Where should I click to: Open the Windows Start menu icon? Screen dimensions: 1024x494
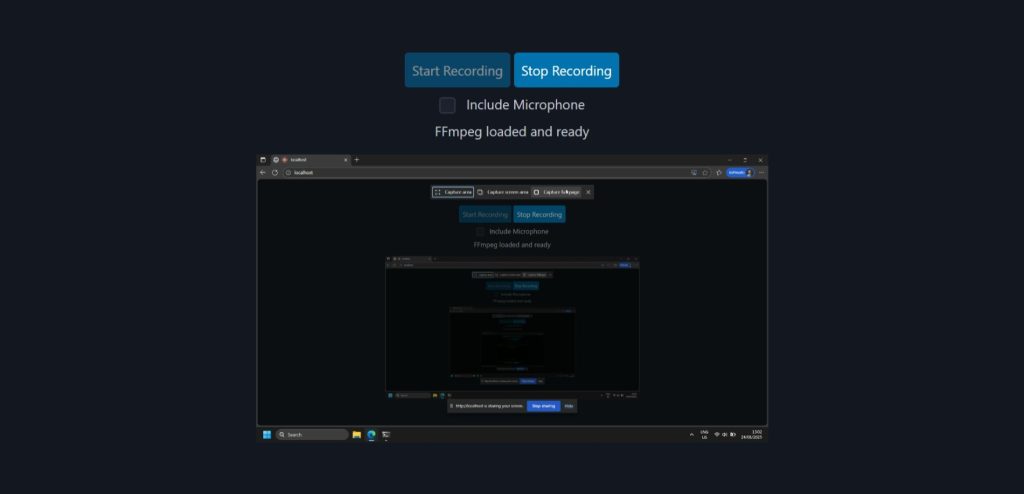pyautogui.click(x=267, y=435)
